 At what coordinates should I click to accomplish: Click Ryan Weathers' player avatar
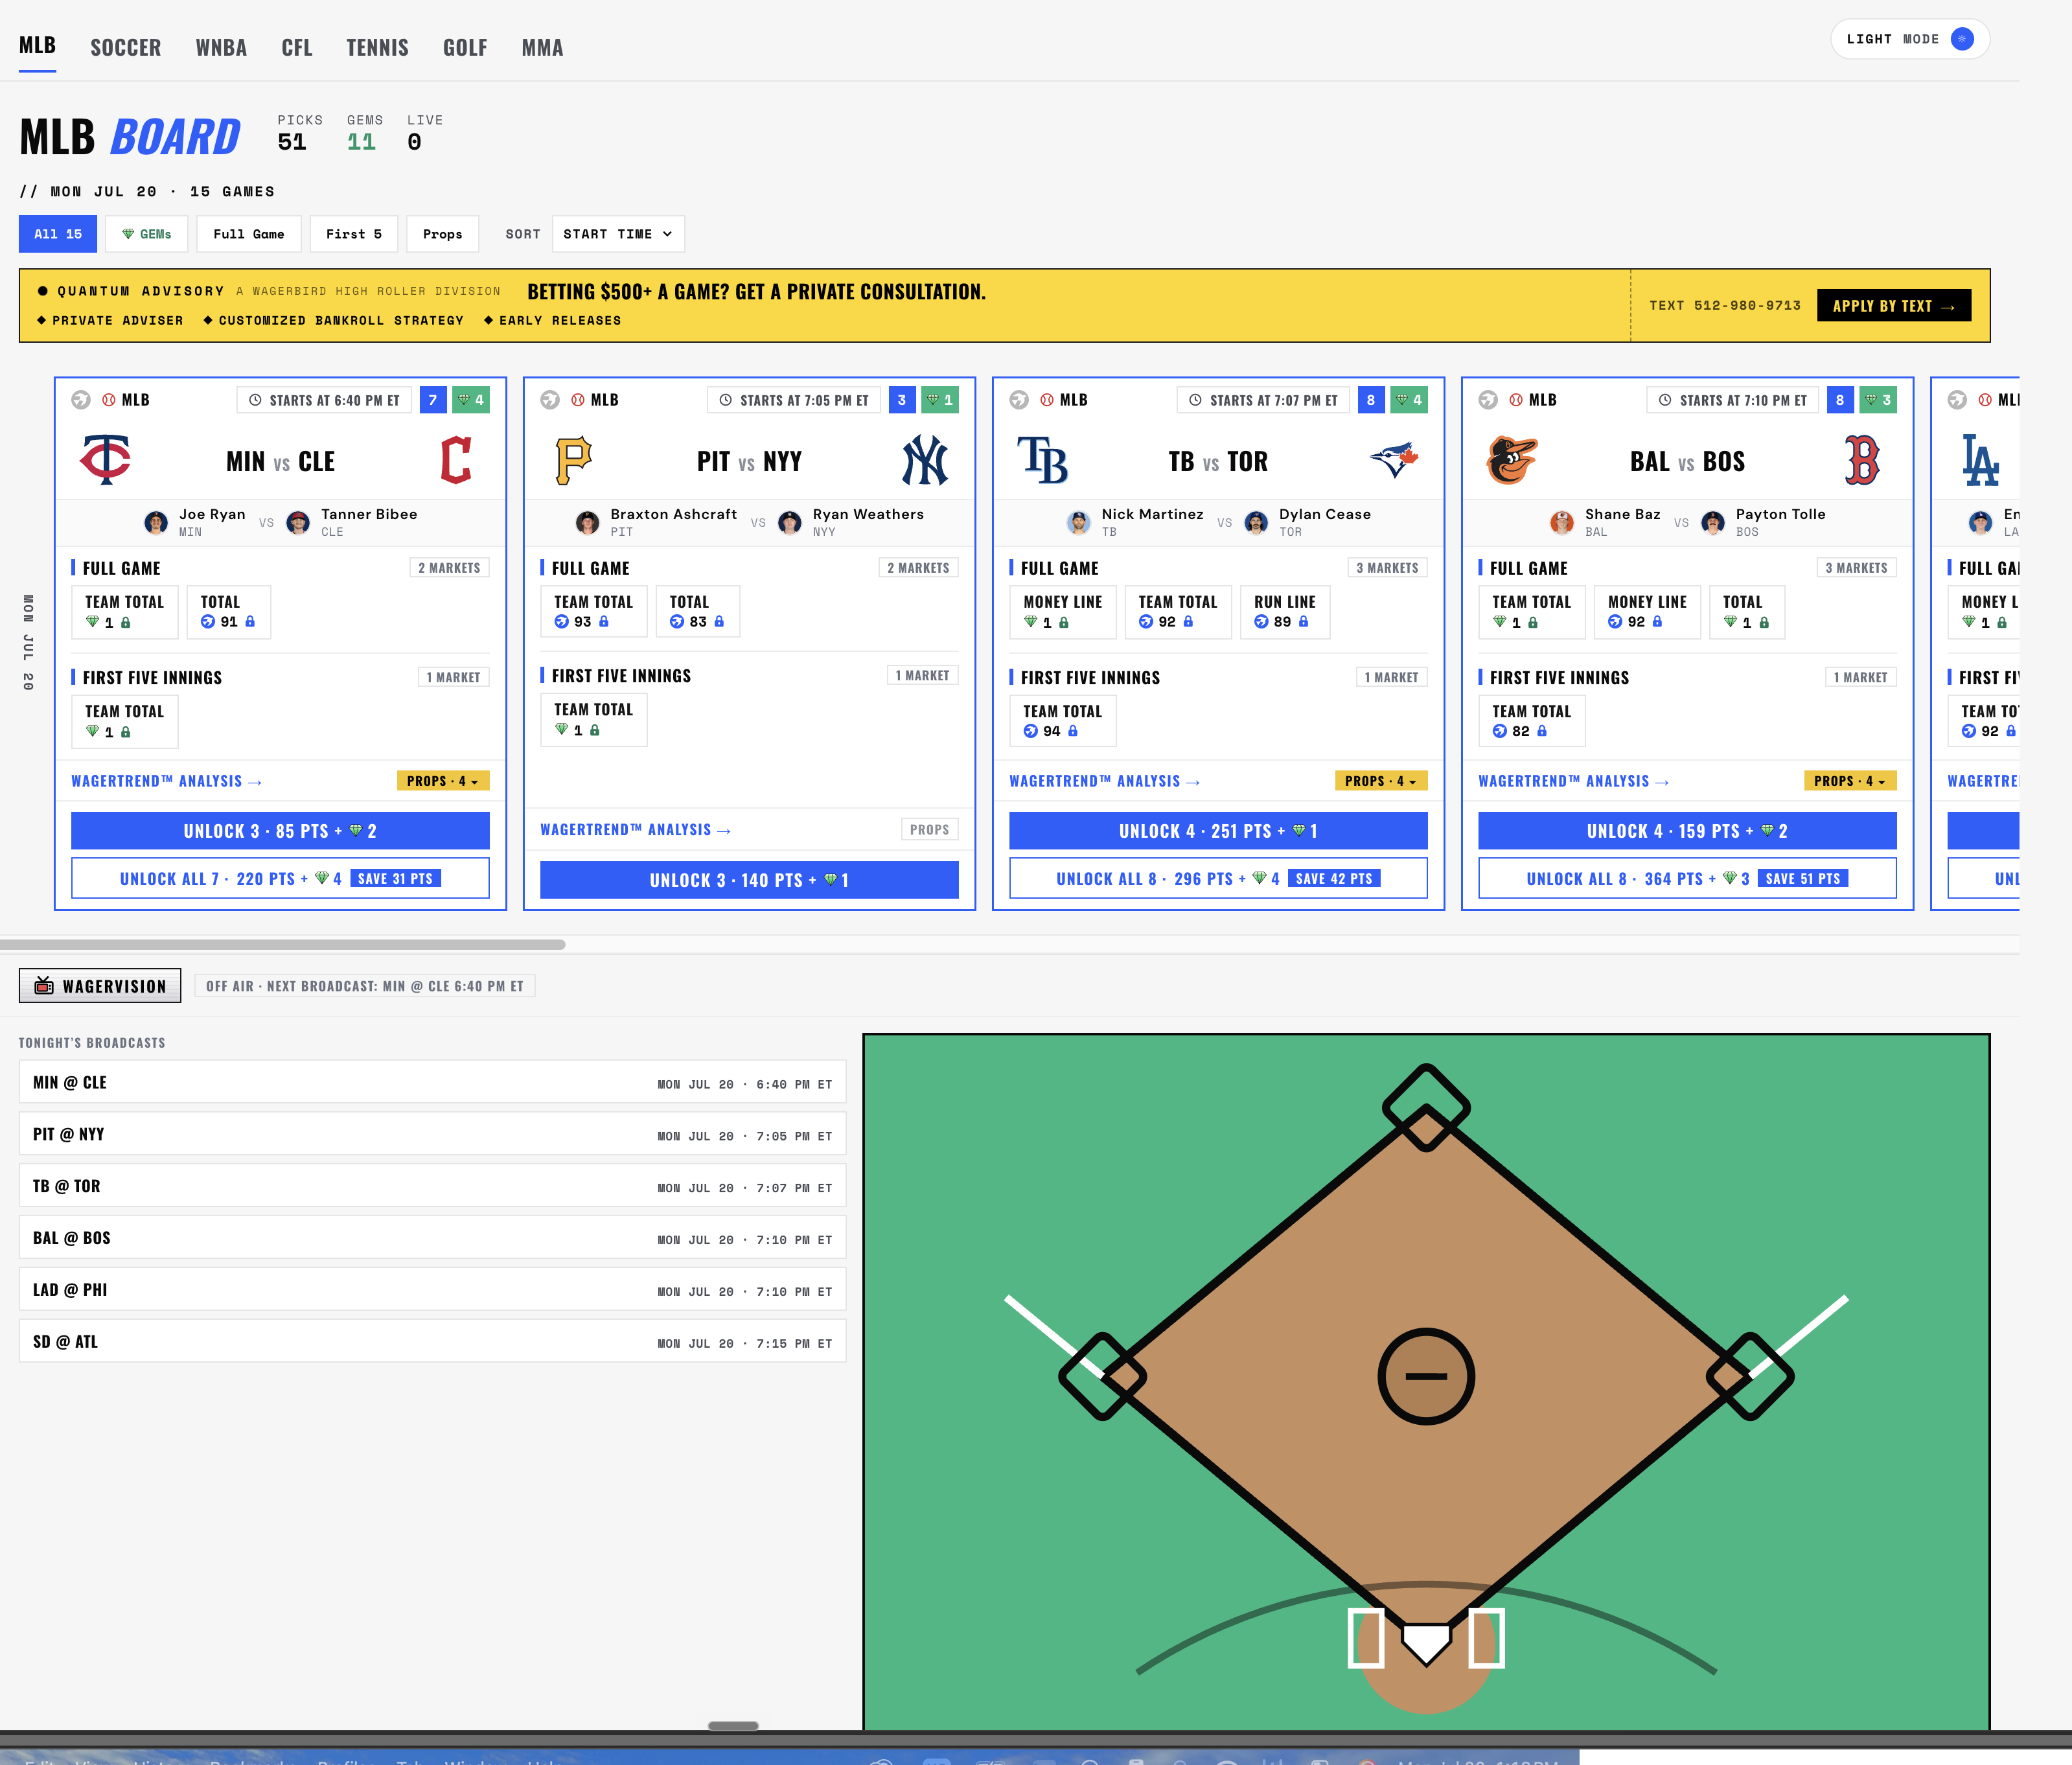tap(790, 522)
